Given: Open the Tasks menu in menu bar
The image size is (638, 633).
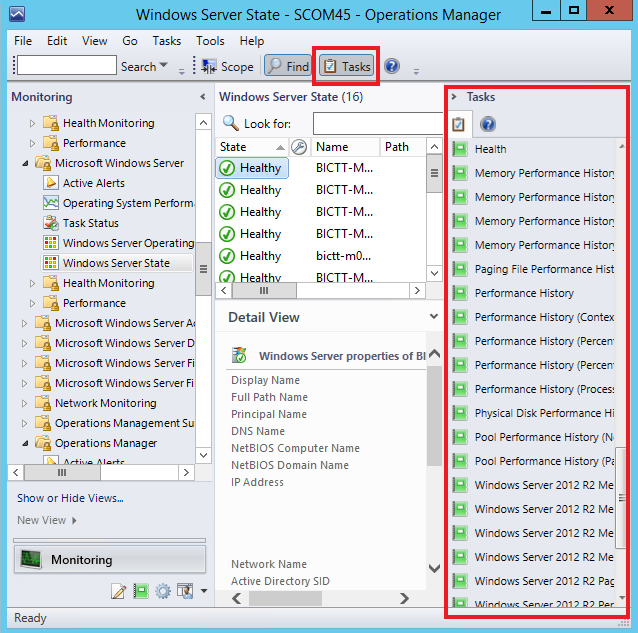Looking at the screenshot, I should (x=166, y=41).
